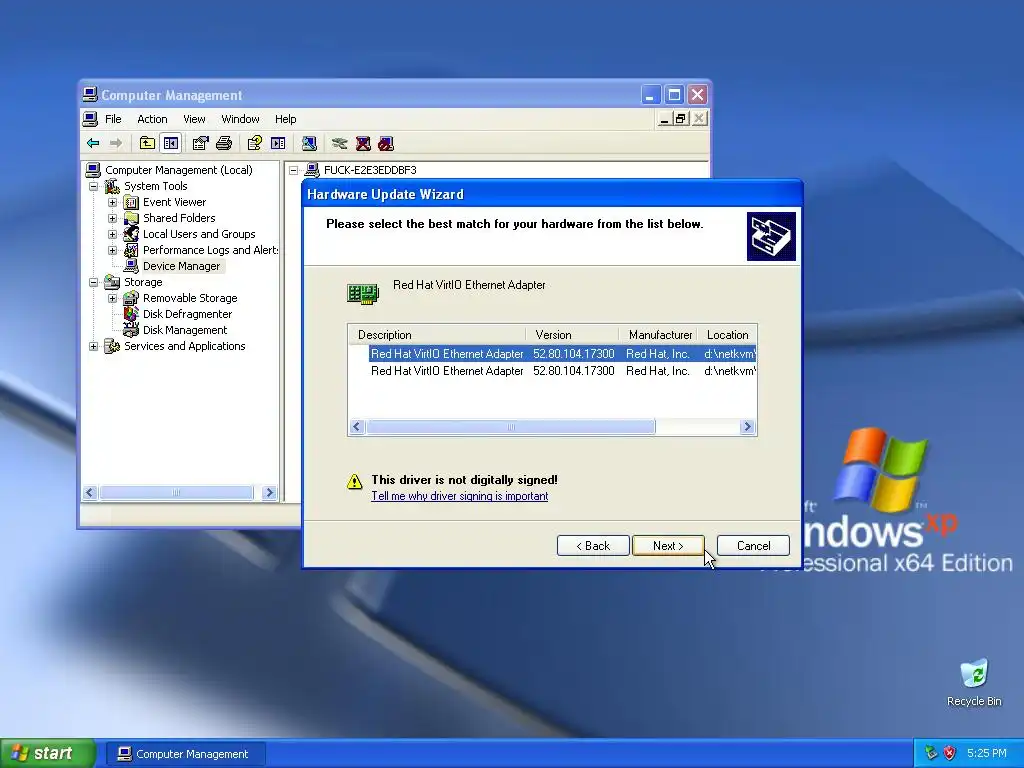Click the driver list scroll left arrow
This screenshot has height=768, width=1024.
(x=357, y=427)
